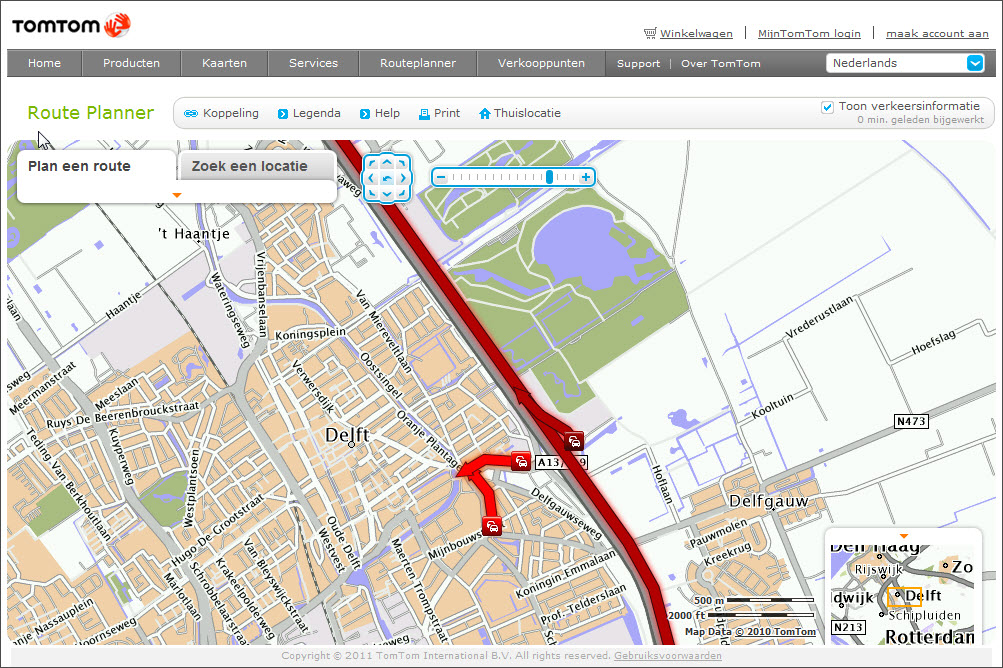The width and height of the screenshot is (1003, 668).
Task: Collapse the overview minimap with the orange arrow
Action: tap(904, 536)
